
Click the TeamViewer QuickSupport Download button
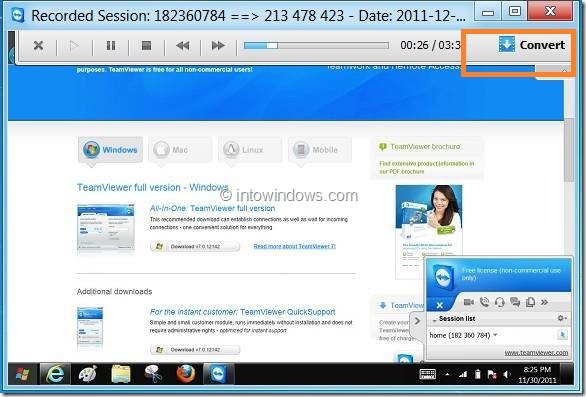(195, 350)
